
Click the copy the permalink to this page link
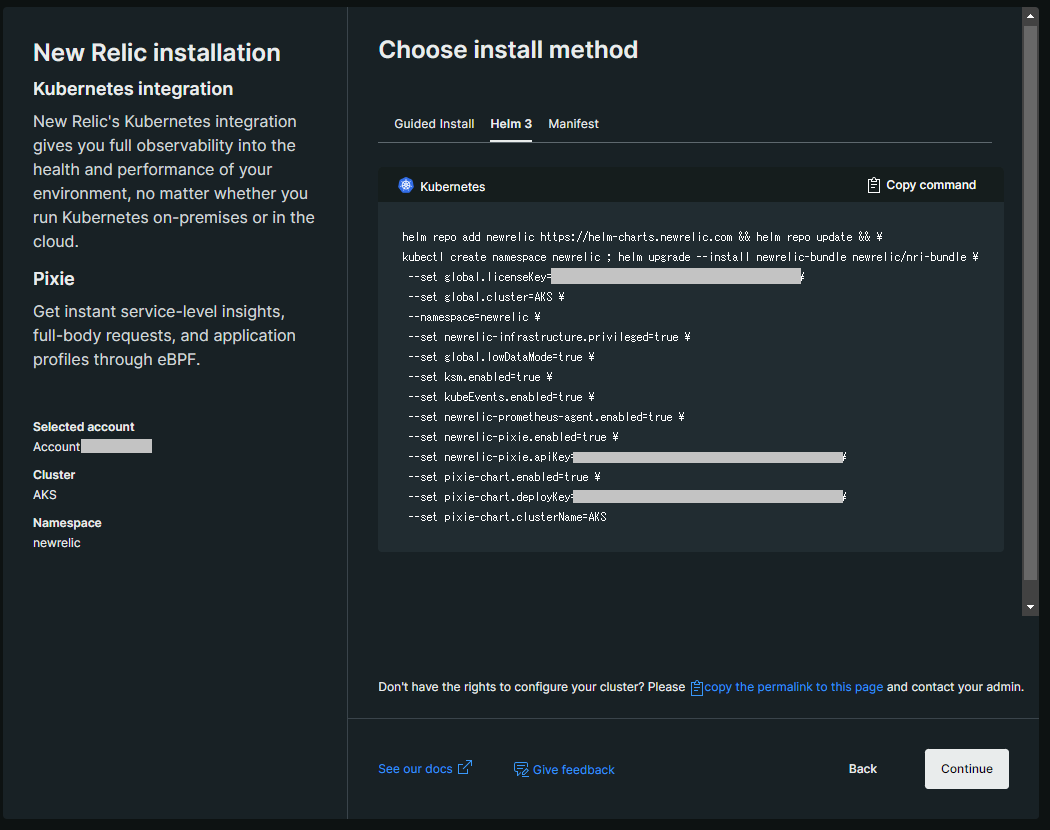[x=794, y=687]
